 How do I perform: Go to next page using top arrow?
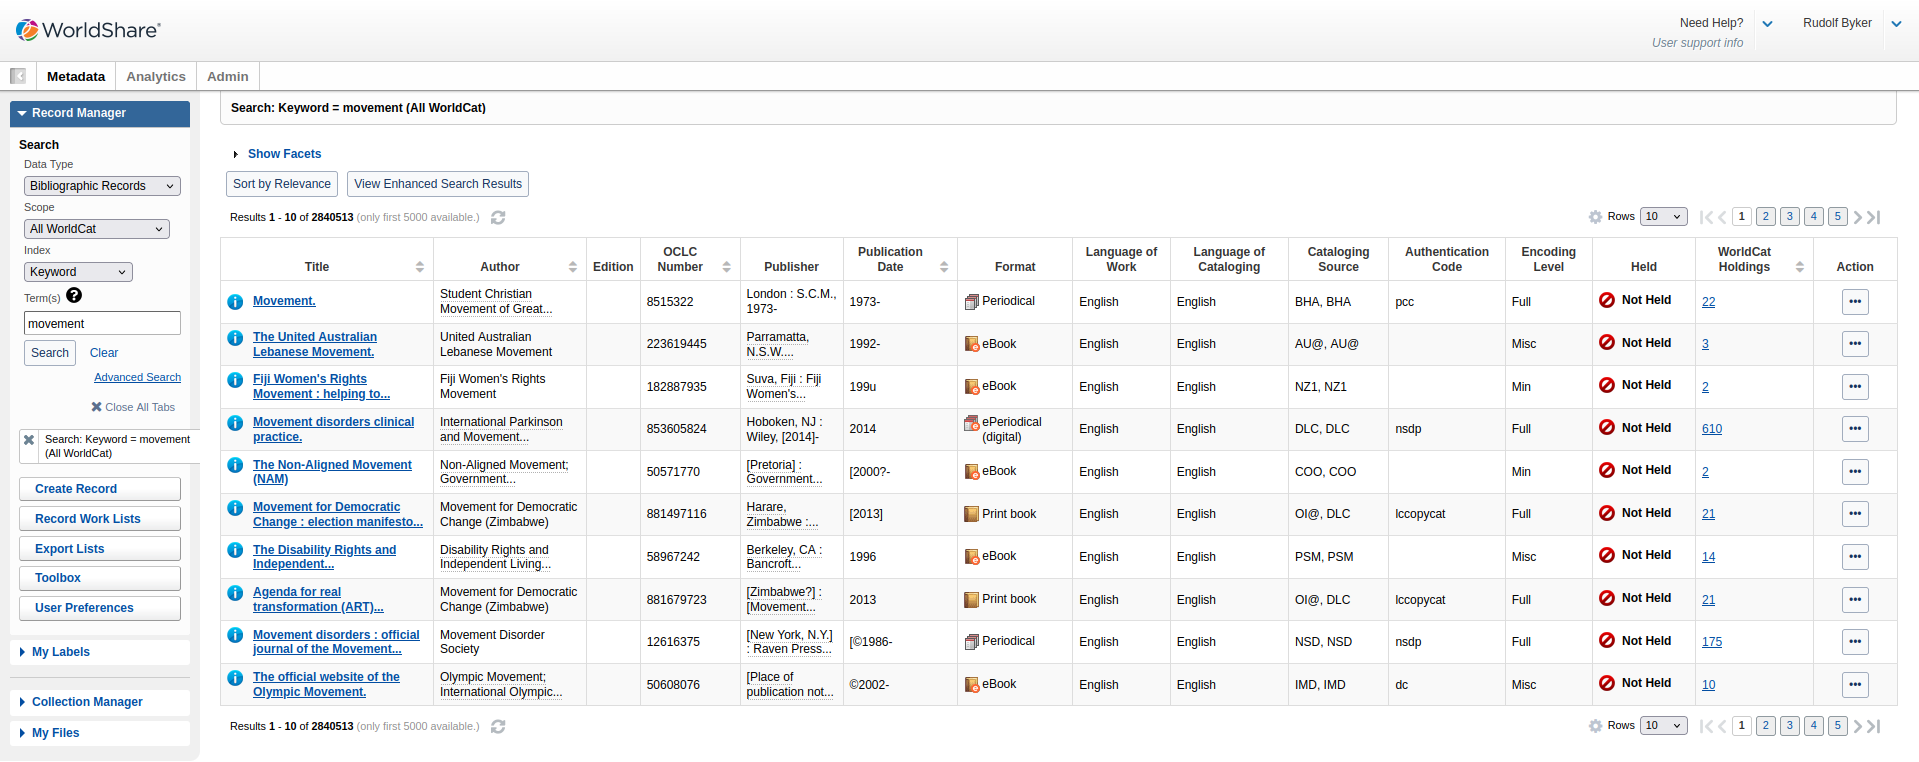[1858, 217]
